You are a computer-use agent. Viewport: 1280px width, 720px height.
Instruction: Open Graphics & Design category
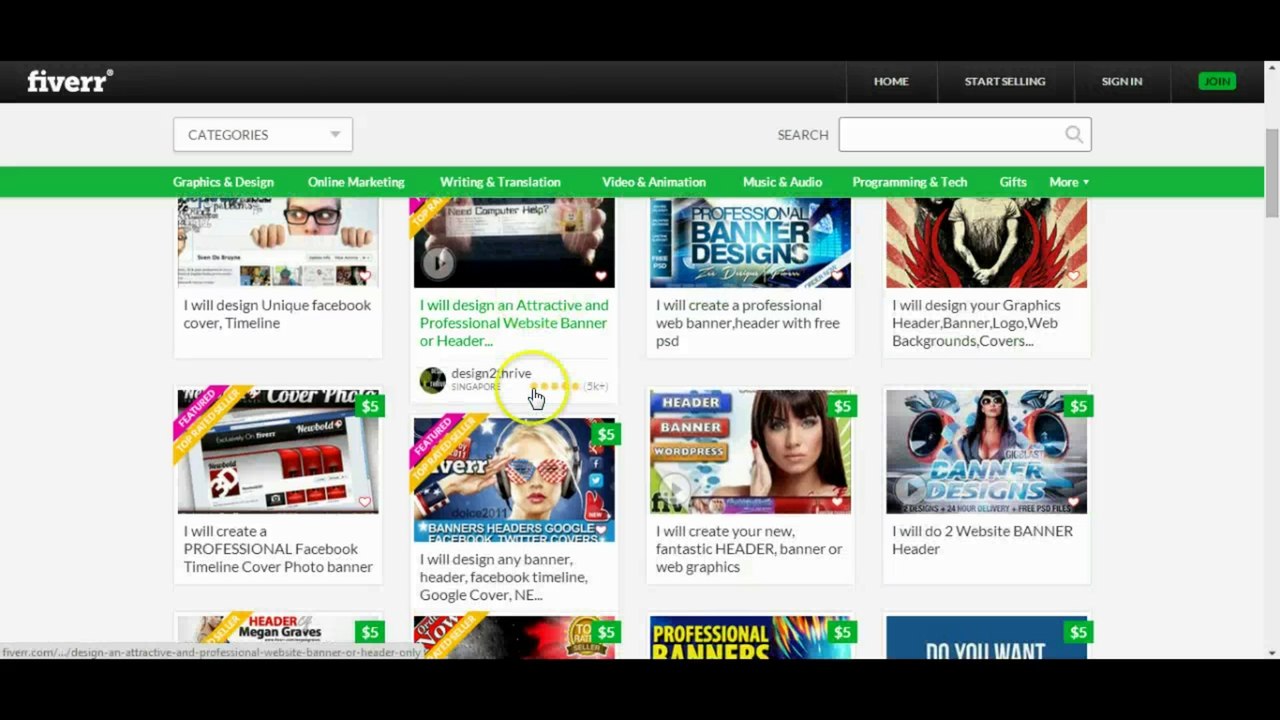click(223, 182)
